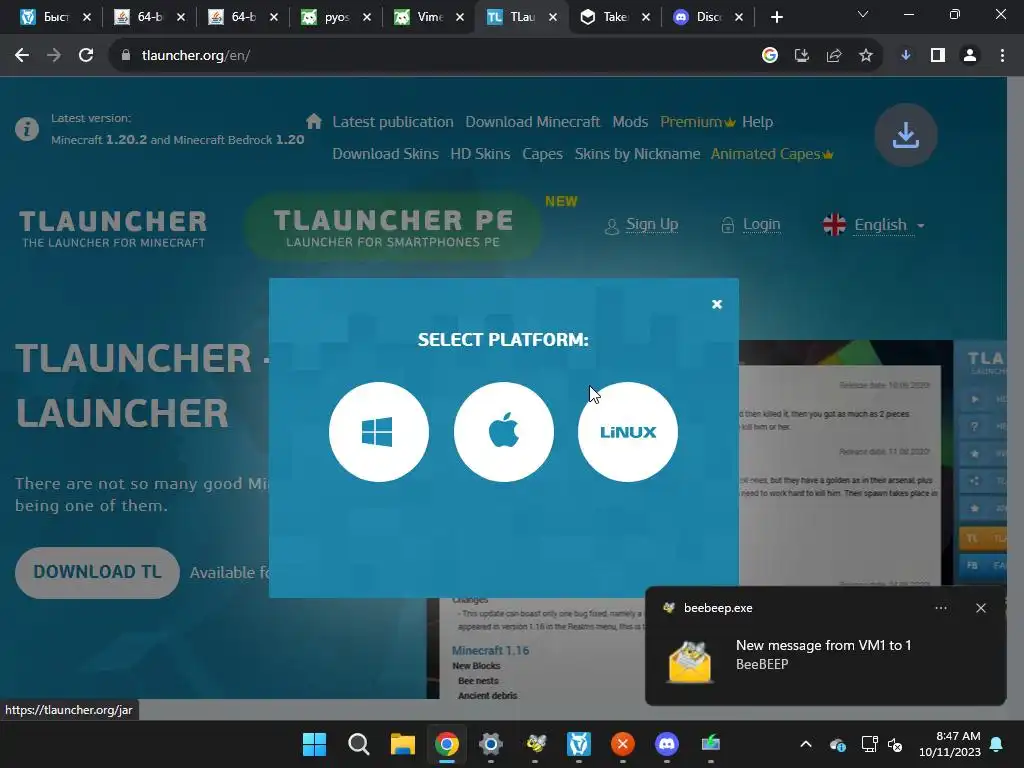Click the round download icon on the page

tap(906, 135)
